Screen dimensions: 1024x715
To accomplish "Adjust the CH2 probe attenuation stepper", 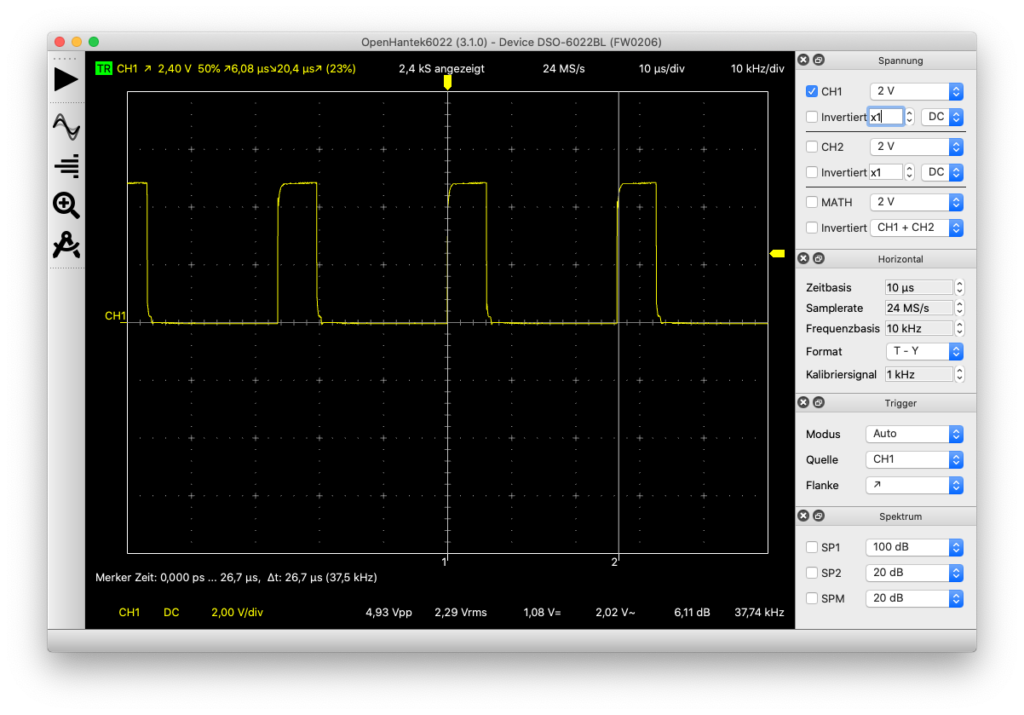I will pos(910,172).
